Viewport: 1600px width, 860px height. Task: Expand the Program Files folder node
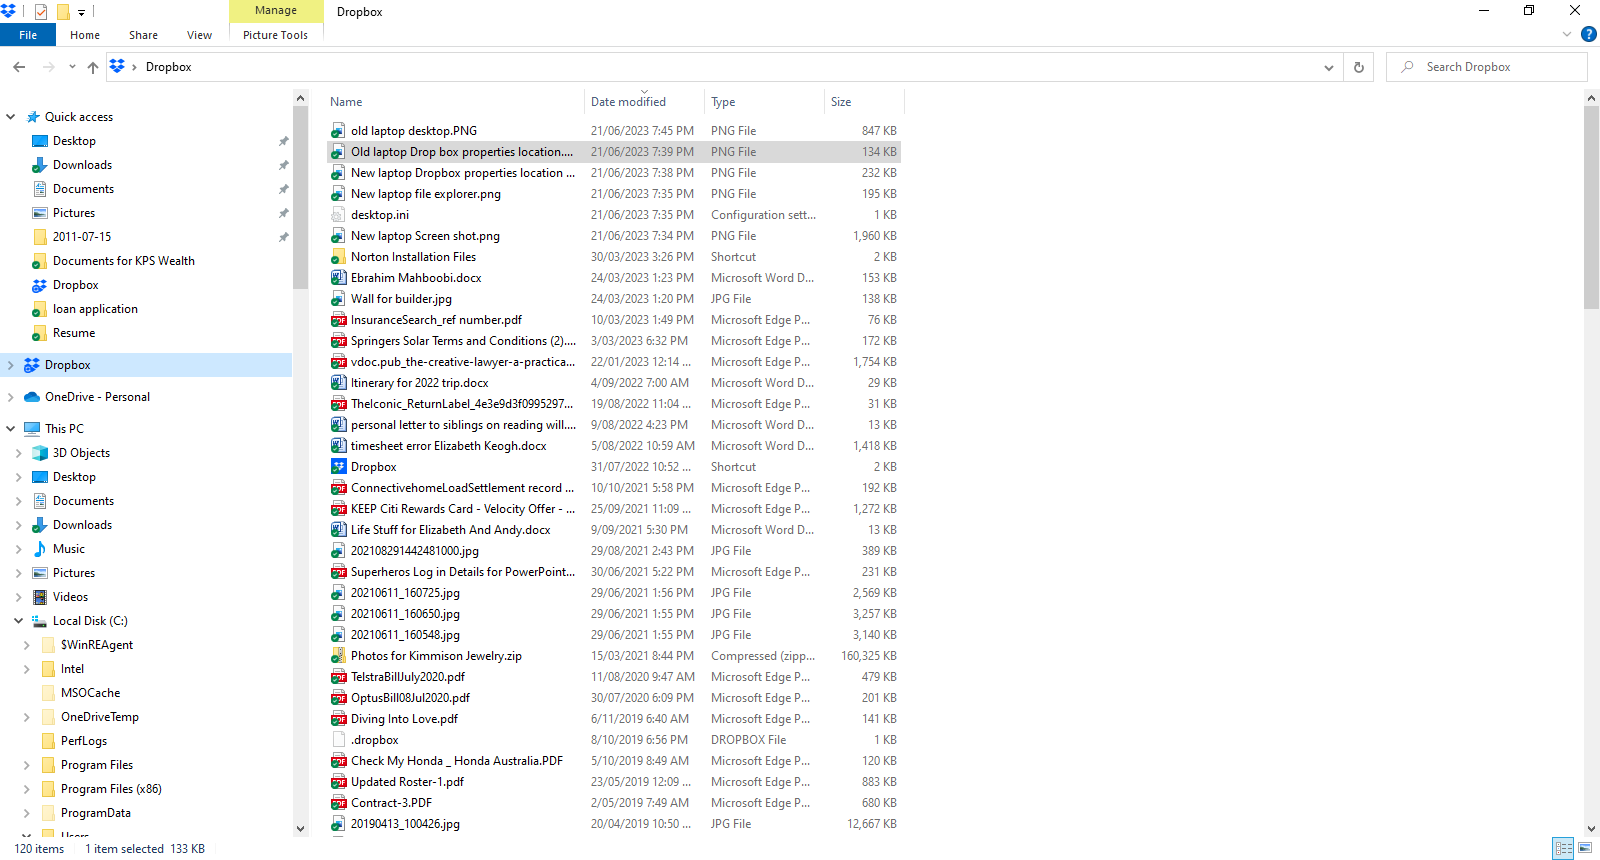(x=26, y=765)
